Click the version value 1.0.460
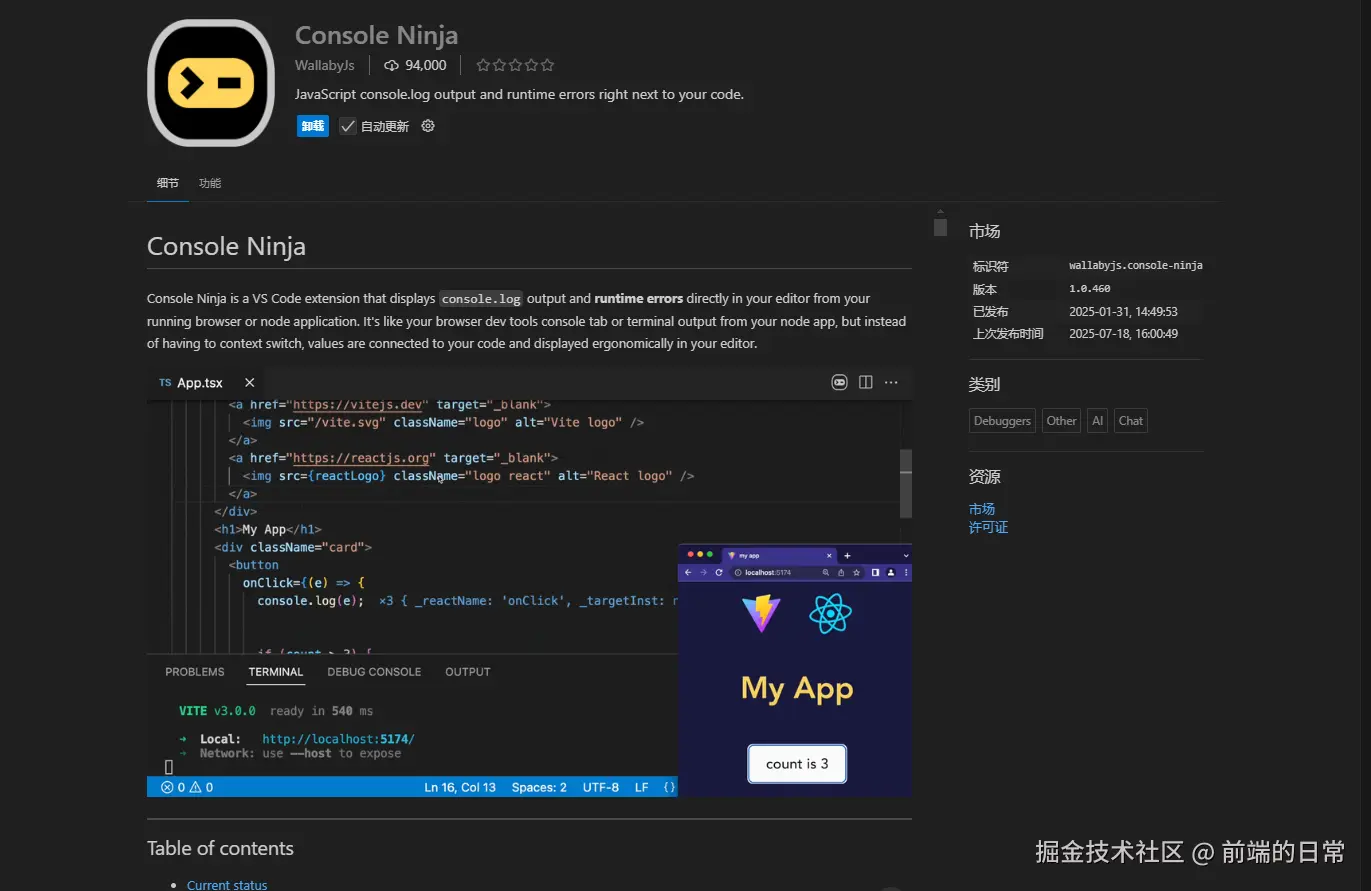 (x=1090, y=289)
